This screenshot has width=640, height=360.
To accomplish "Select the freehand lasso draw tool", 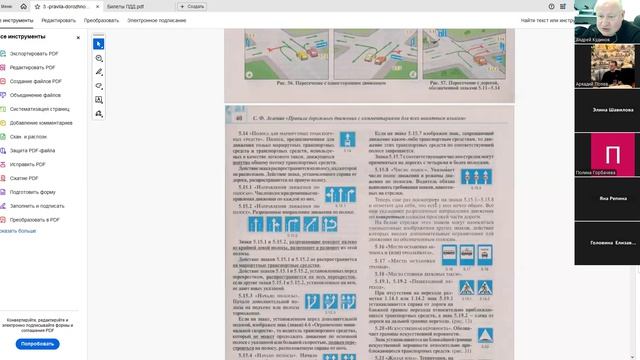I will [99, 86].
